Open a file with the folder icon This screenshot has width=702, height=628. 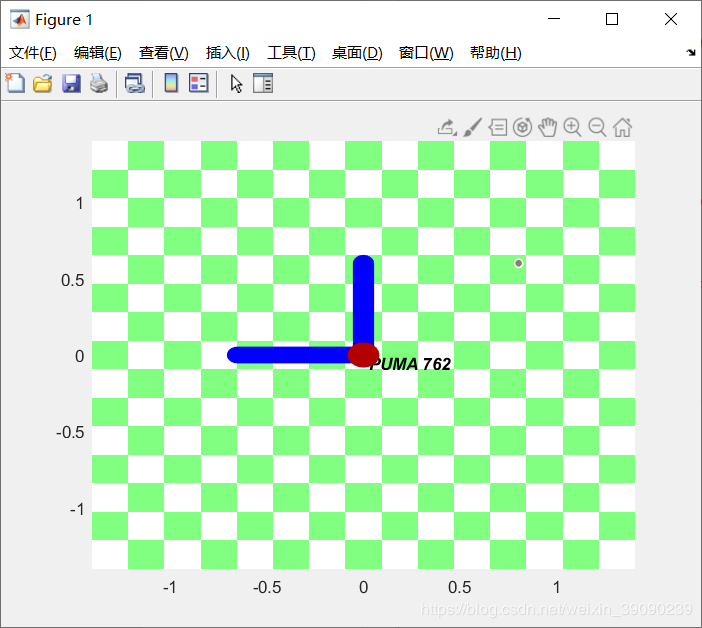tap(43, 83)
